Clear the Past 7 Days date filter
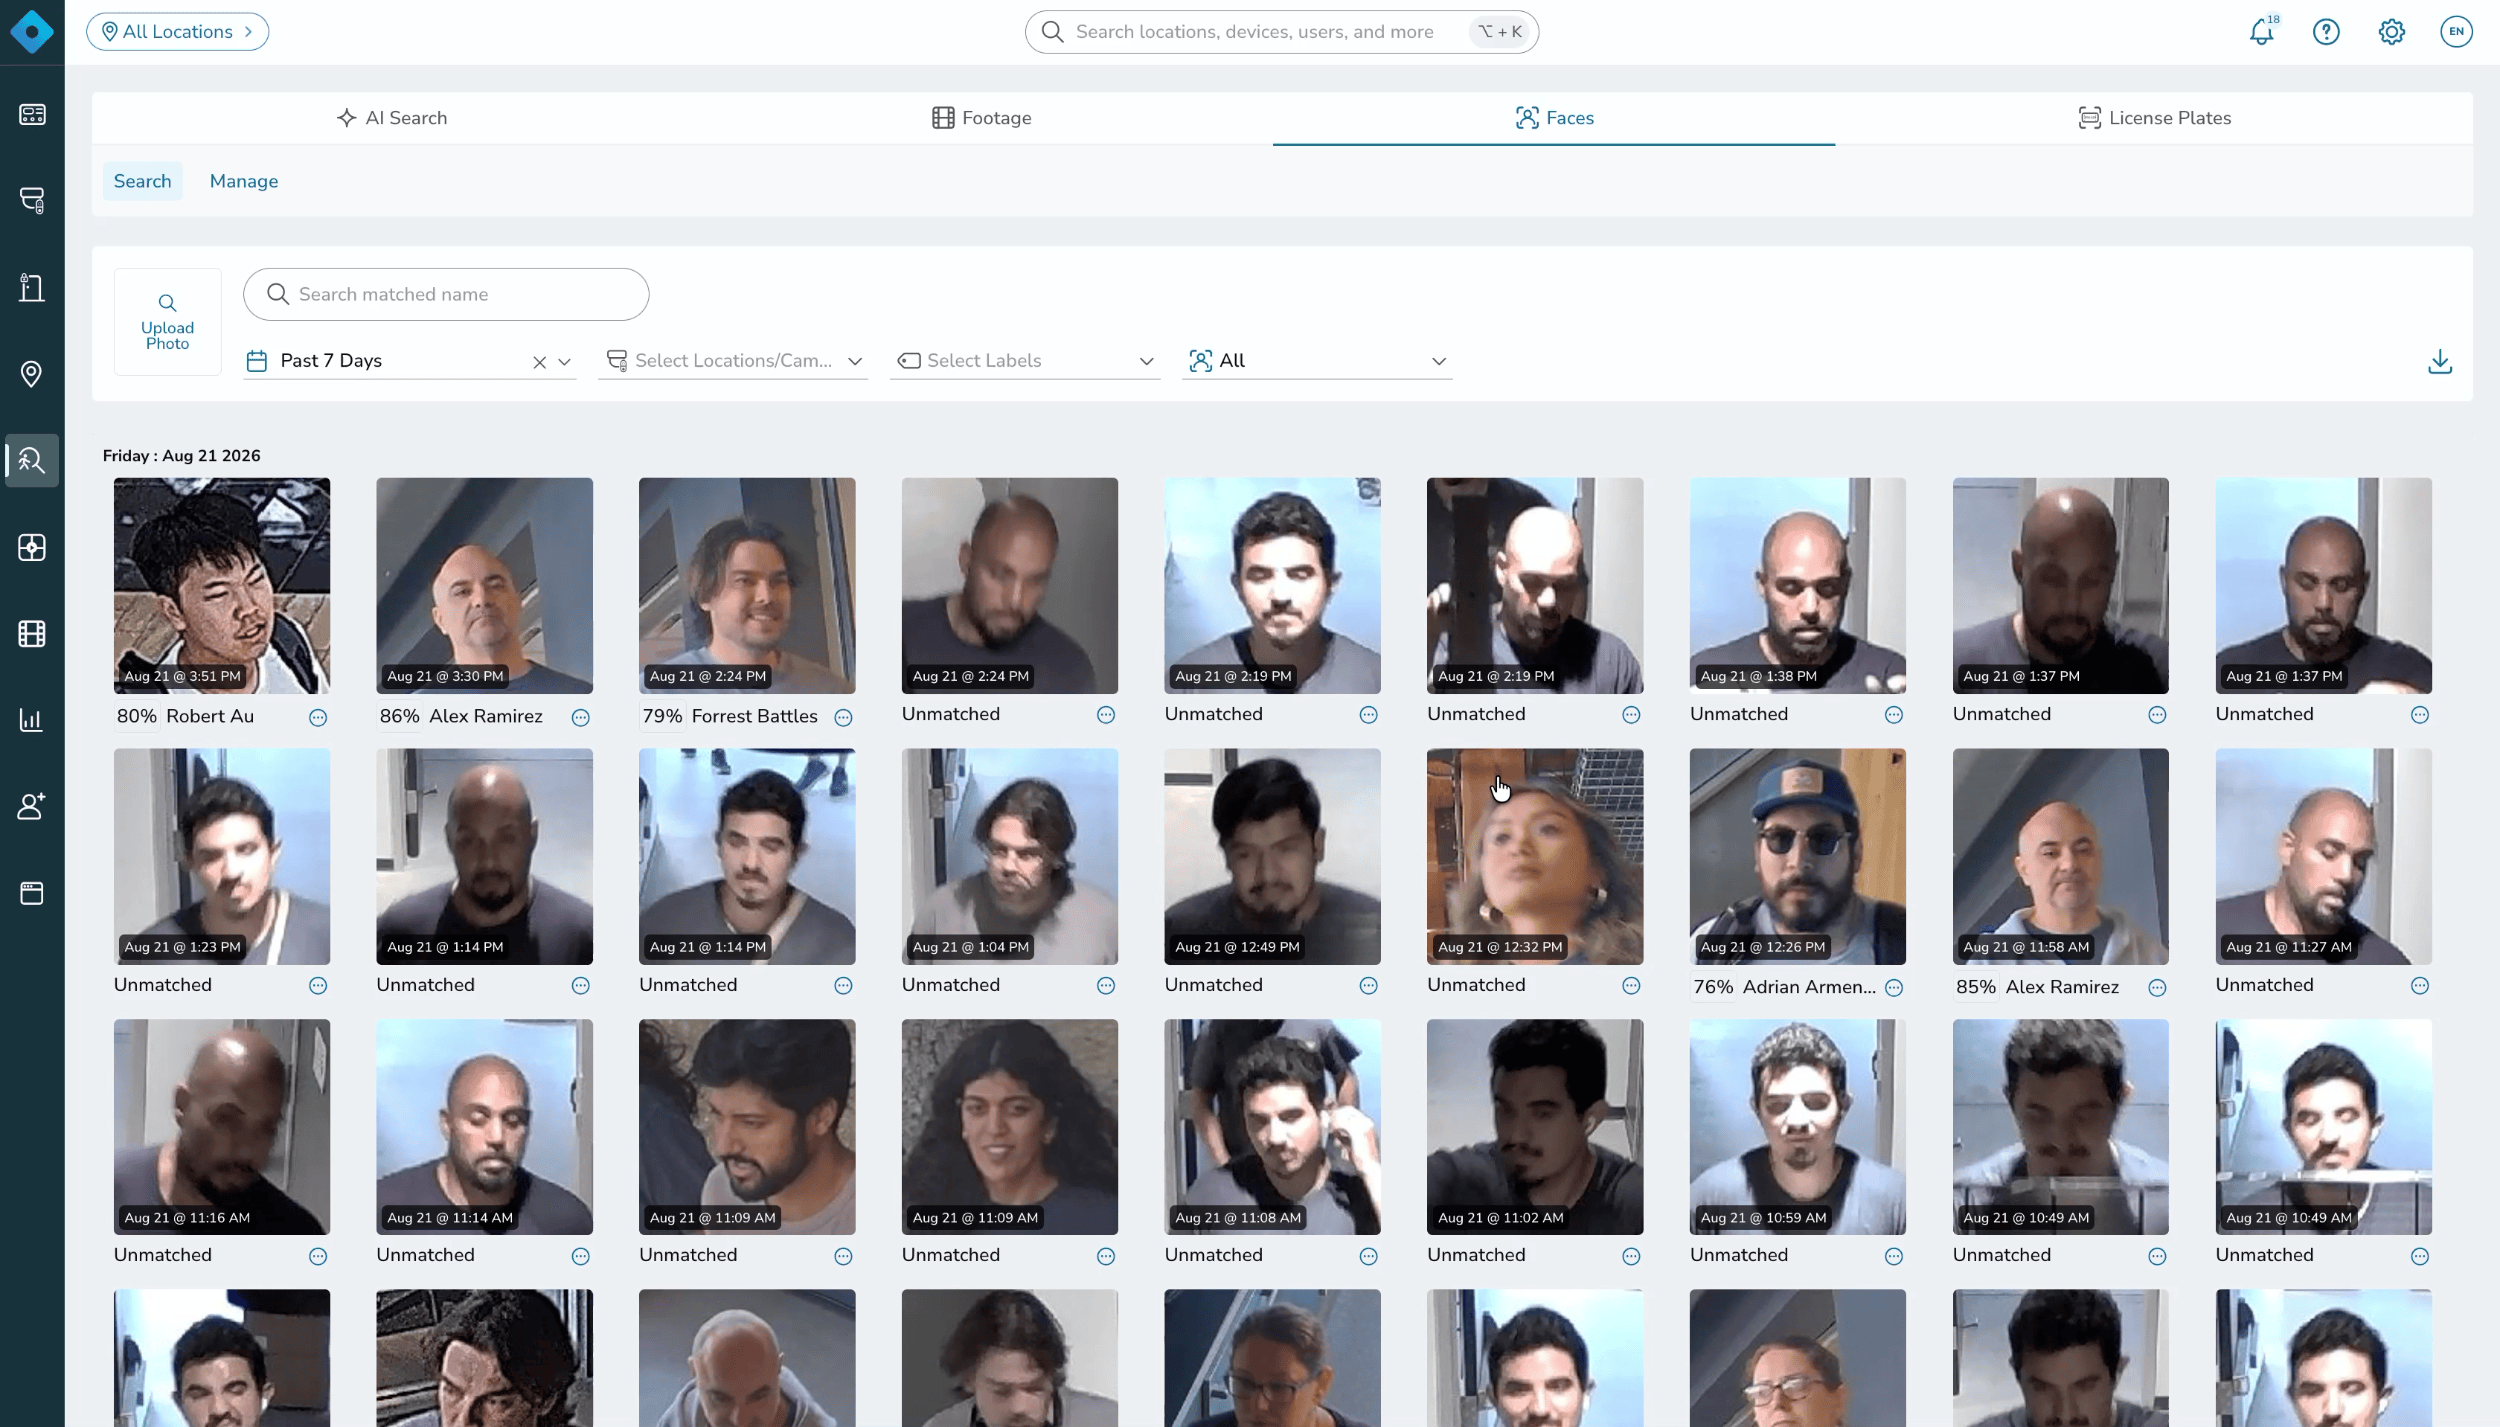The height and width of the screenshot is (1427, 2500). point(539,362)
